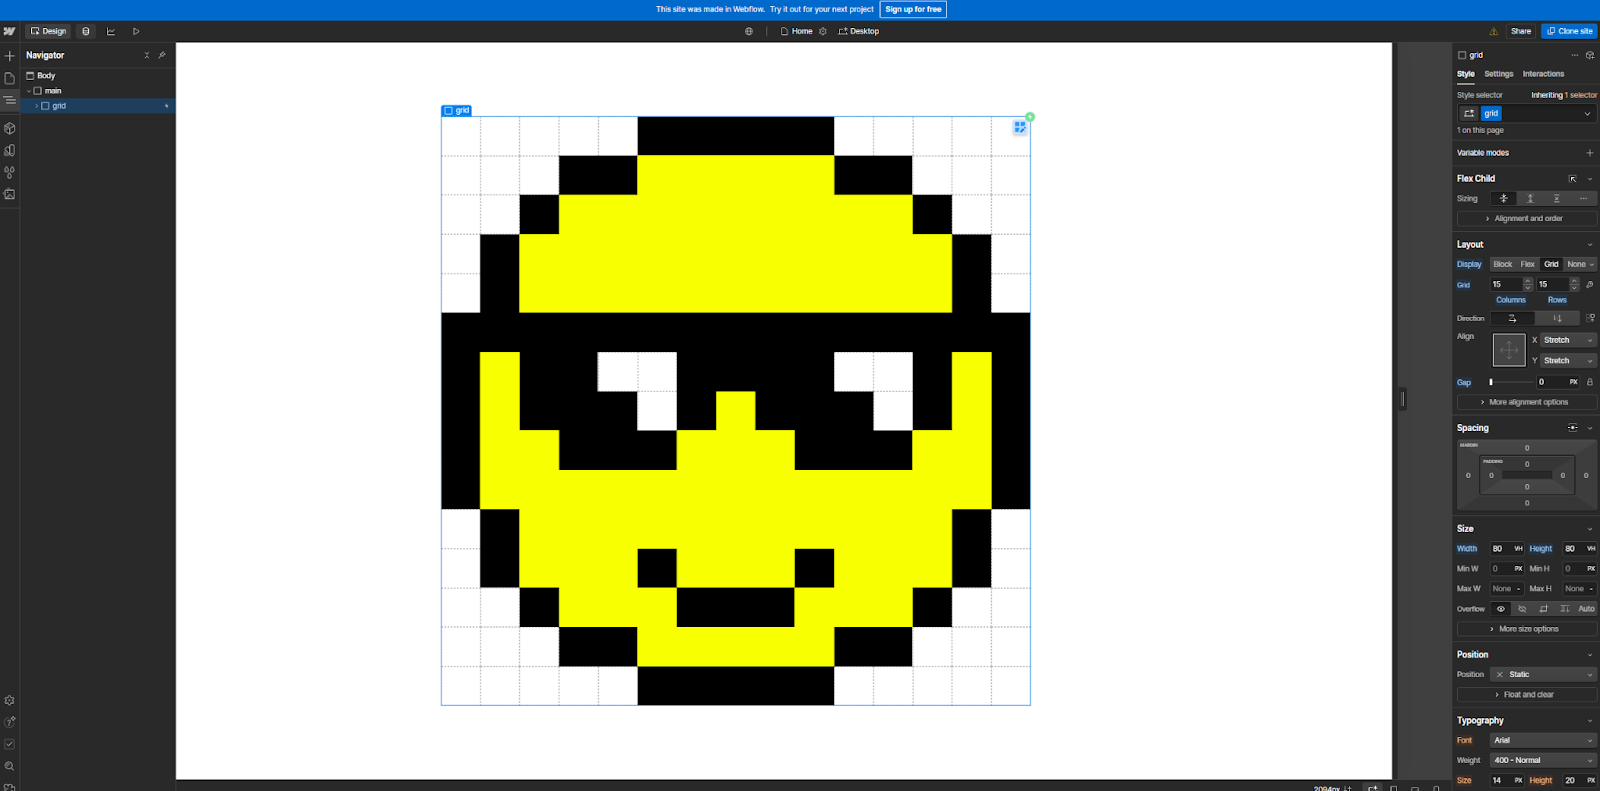Set display to Grid
Image resolution: width=1600 pixels, height=791 pixels.
click(x=1551, y=264)
